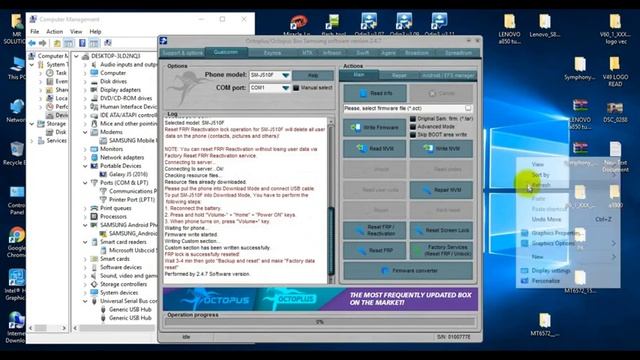Click the blue Help toolbar icon in Computer Management
The height and width of the screenshot is (360, 640).
82,43
